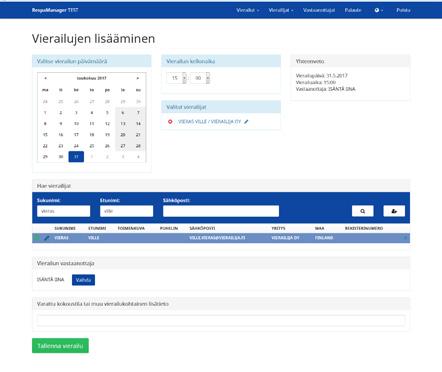Select day 31 in calendar
This screenshot has width=442, height=372.
[x=76, y=157]
